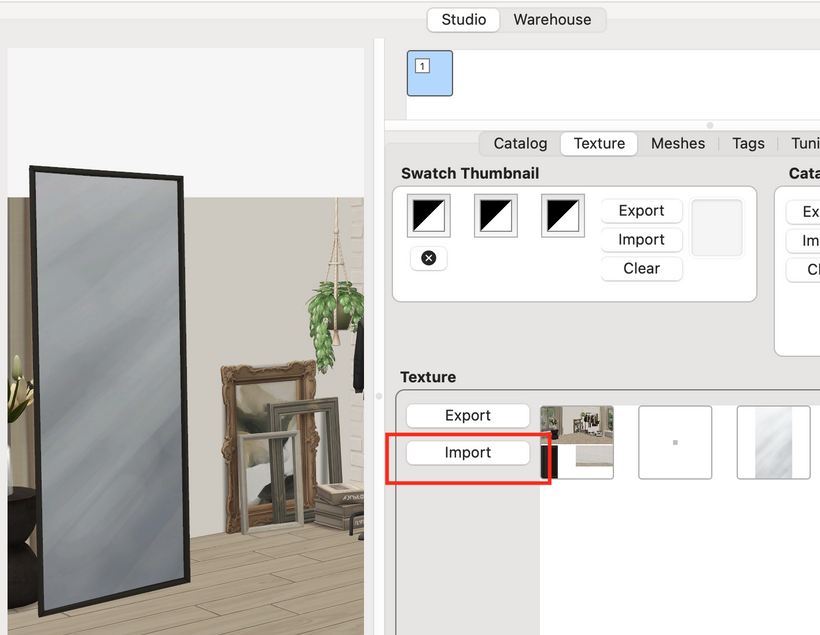Image resolution: width=820 pixels, height=635 pixels.
Task: Remove swatch color with the X button
Action: pos(429,258)
